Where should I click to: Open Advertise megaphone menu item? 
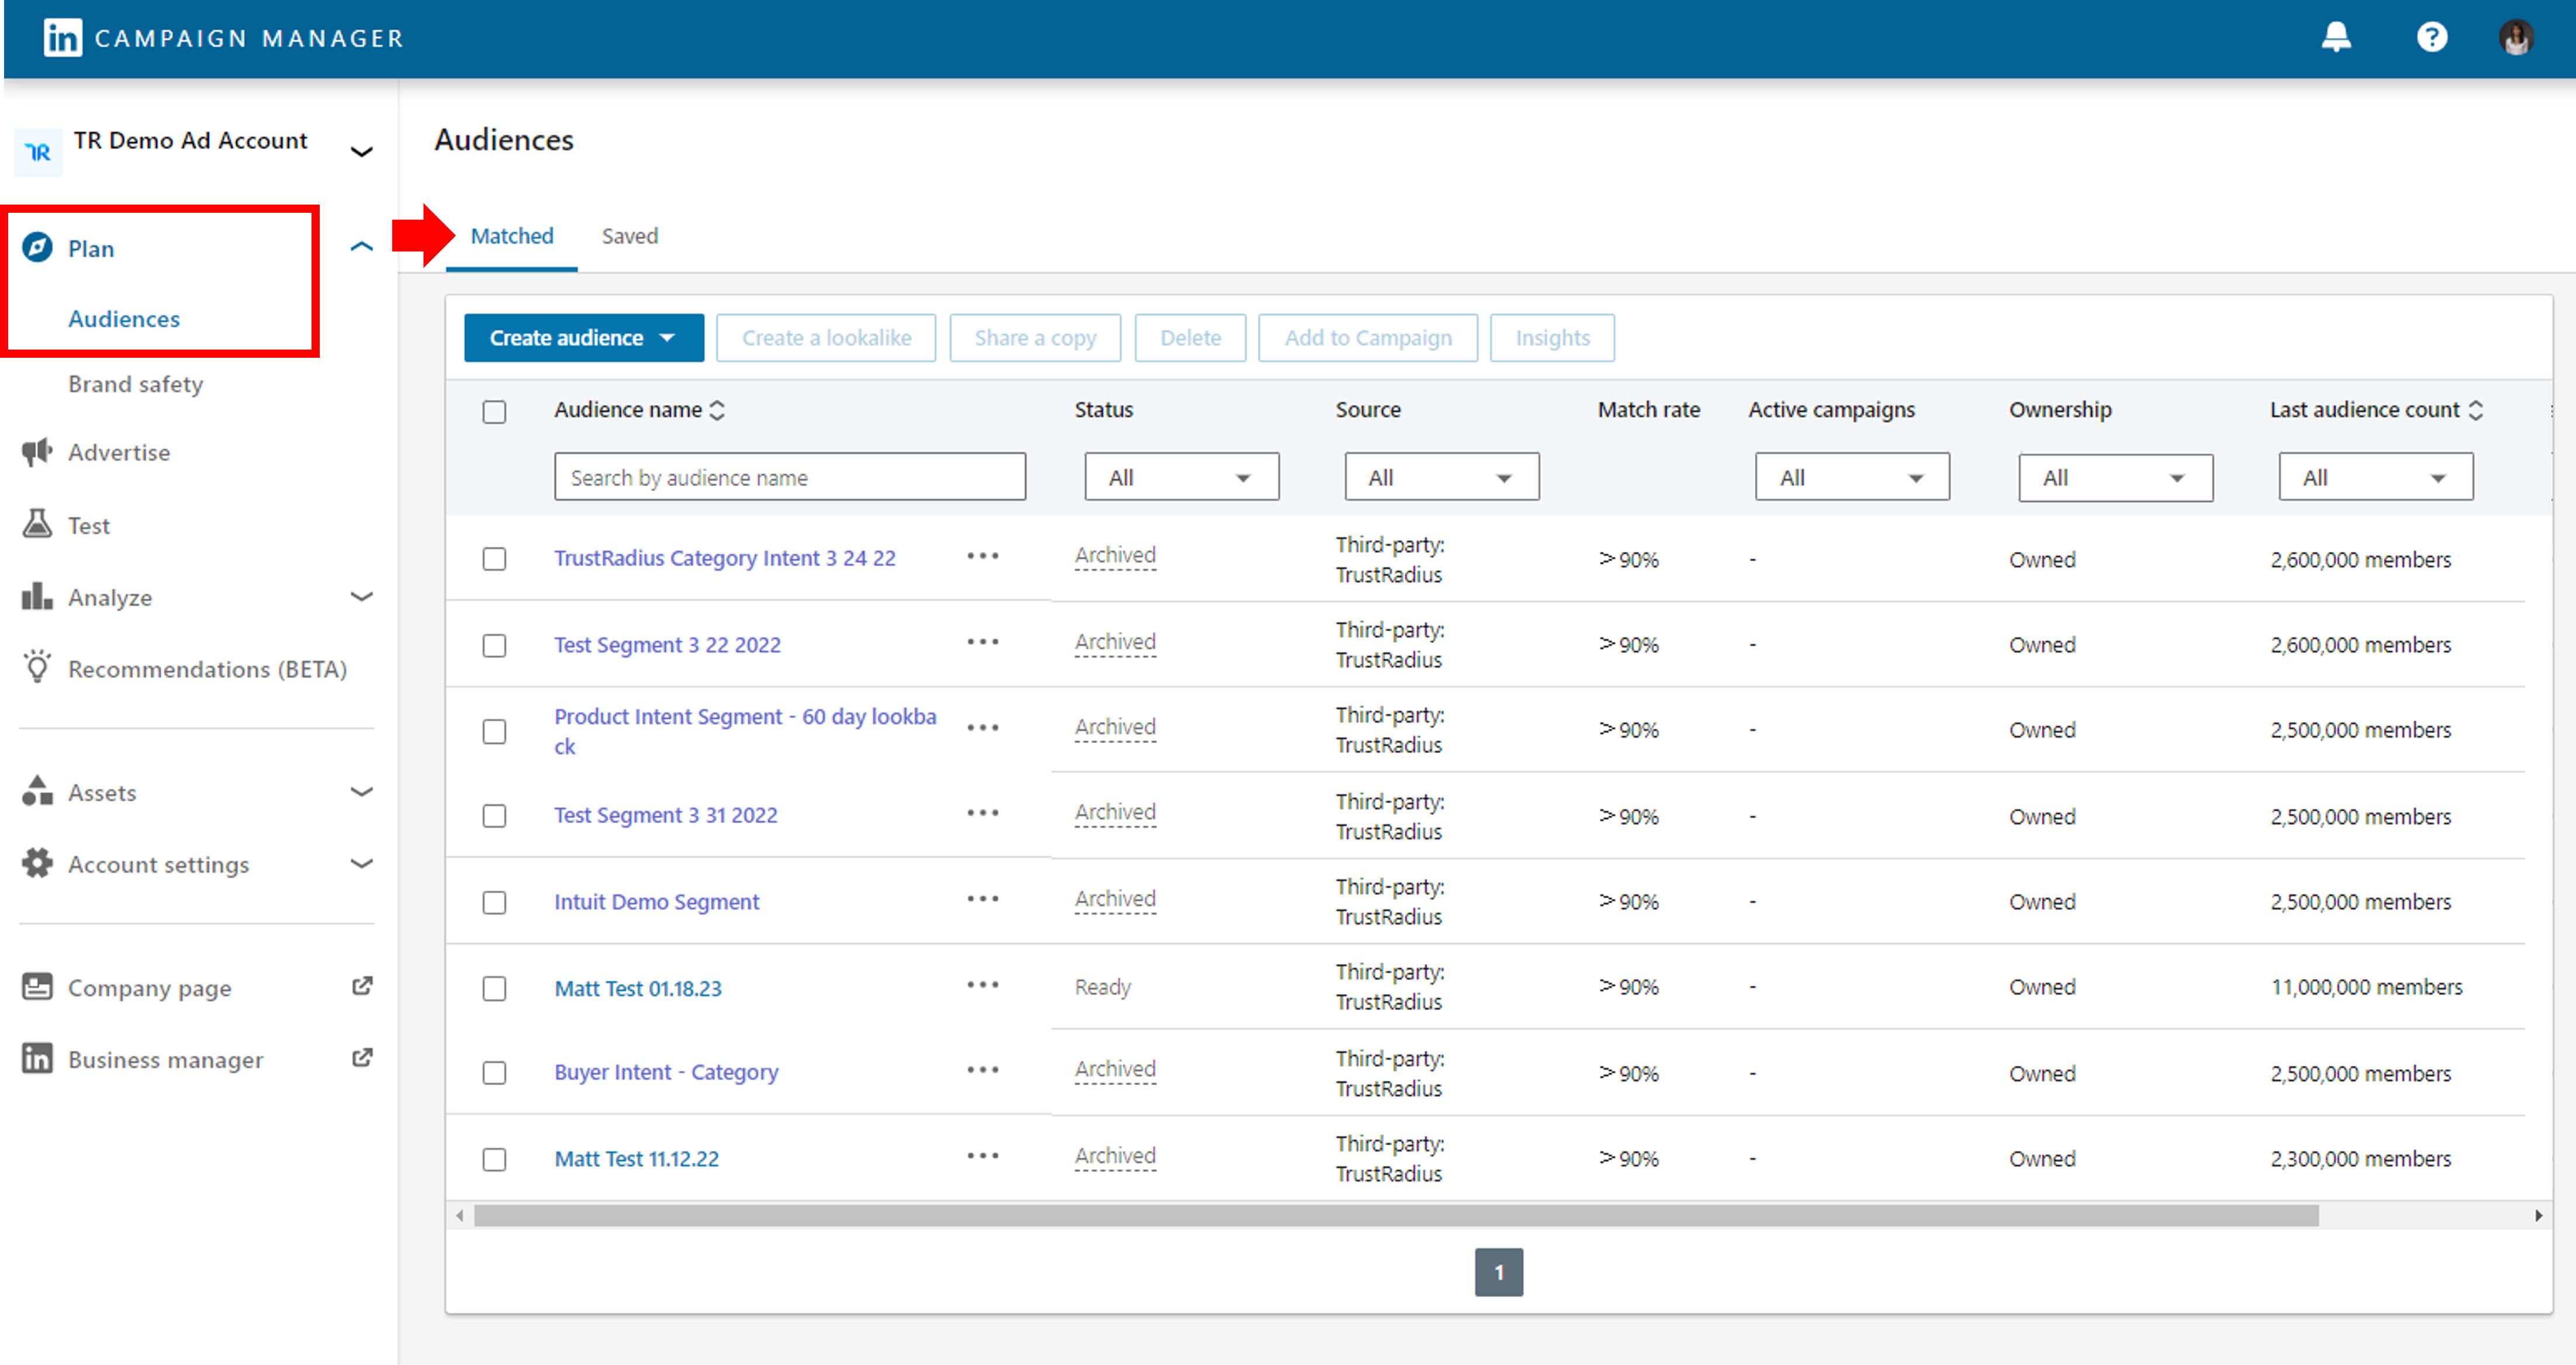pyautogui.click(x=118, y=452)
